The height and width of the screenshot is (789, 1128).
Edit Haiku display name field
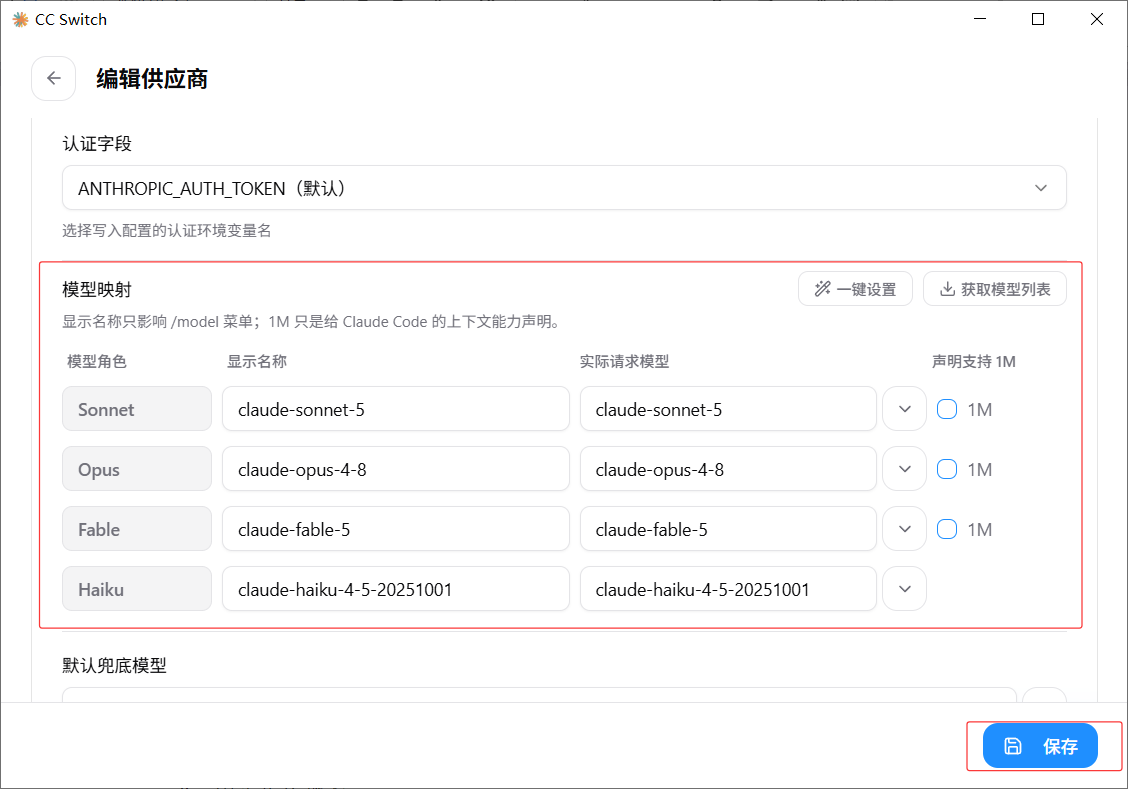[396, 589]
